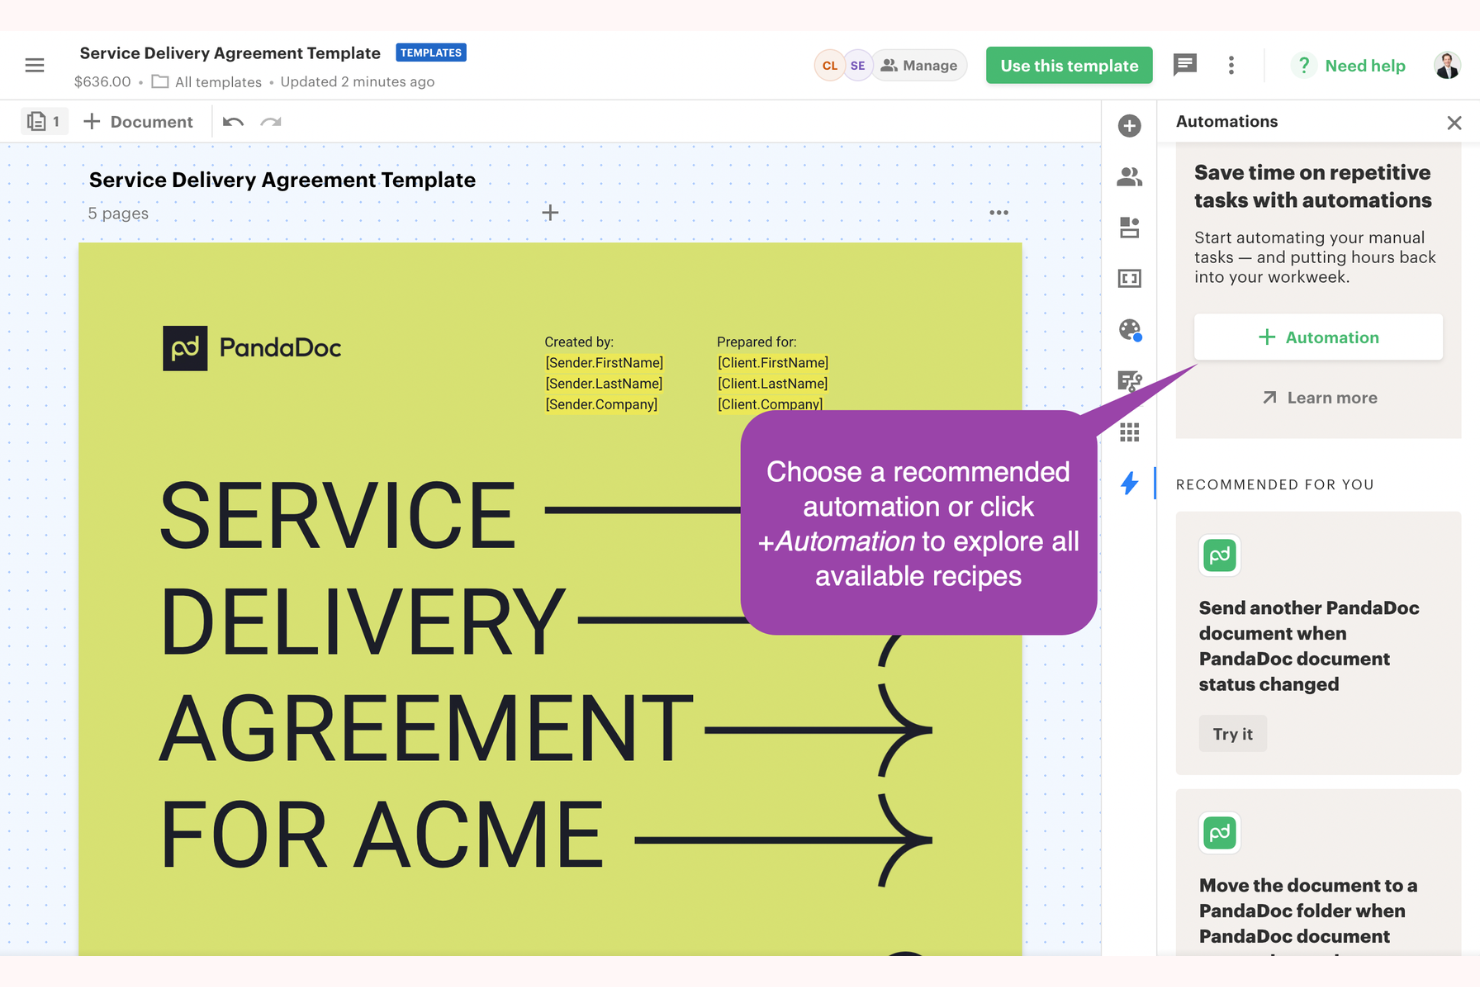This screenshot has height=987, width=1480.
Task: Click the PandaDoc icon on Move recipe card
Action: tap(1219, 833)
